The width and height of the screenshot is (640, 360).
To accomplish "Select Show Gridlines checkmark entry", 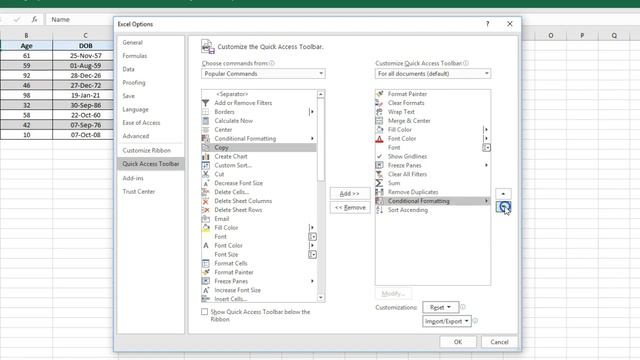I will point(433,156).
